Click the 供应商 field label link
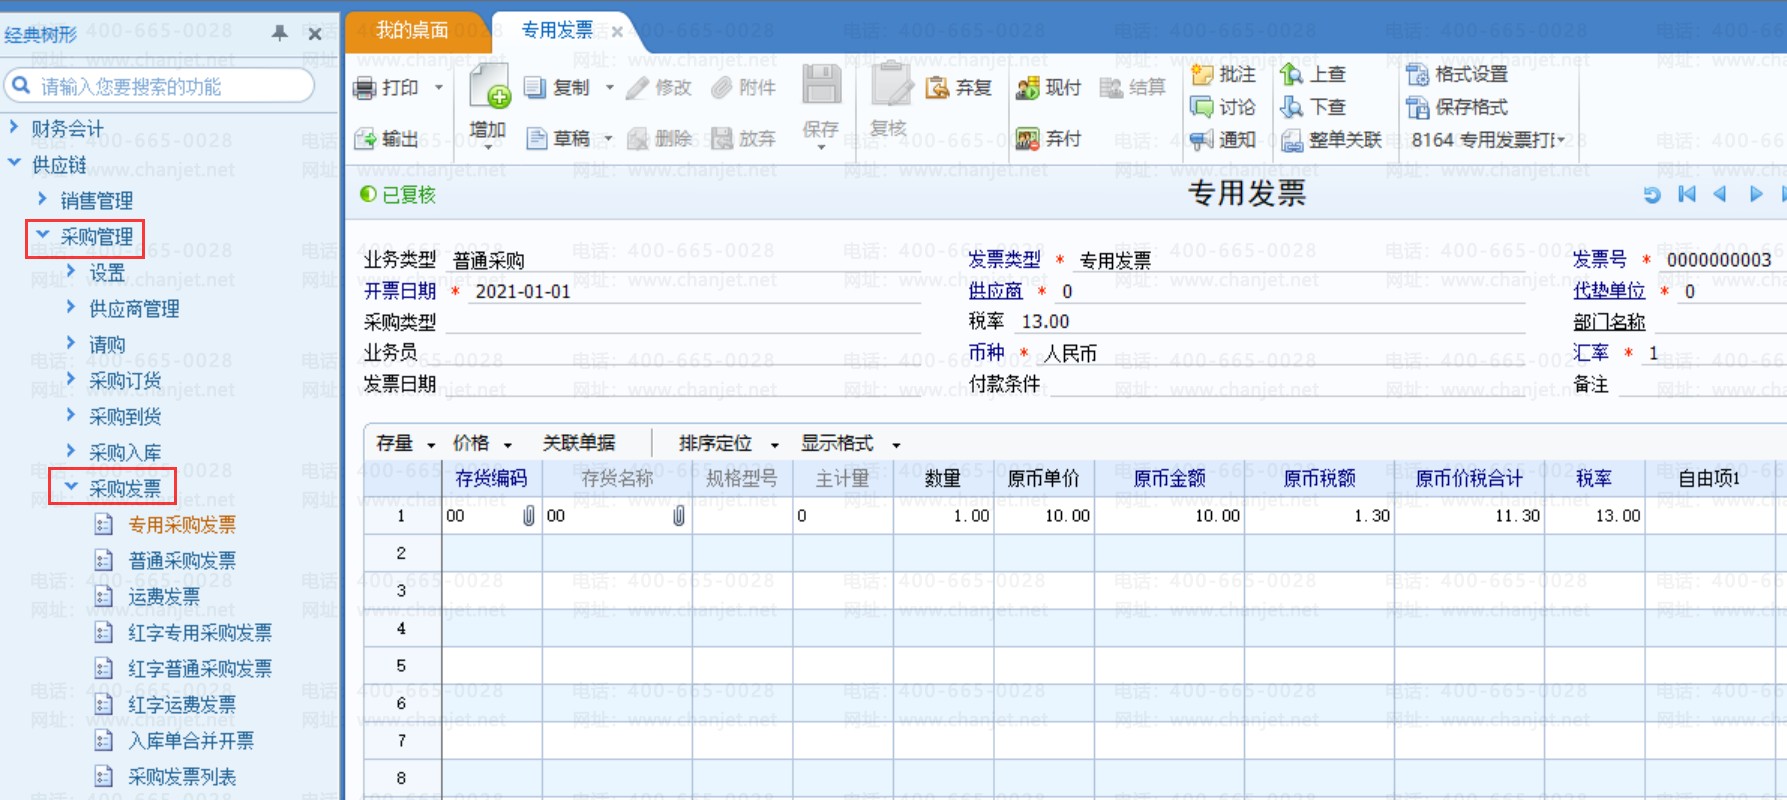This screenshot has width=1787, height=800. click(x=995, y=291)
